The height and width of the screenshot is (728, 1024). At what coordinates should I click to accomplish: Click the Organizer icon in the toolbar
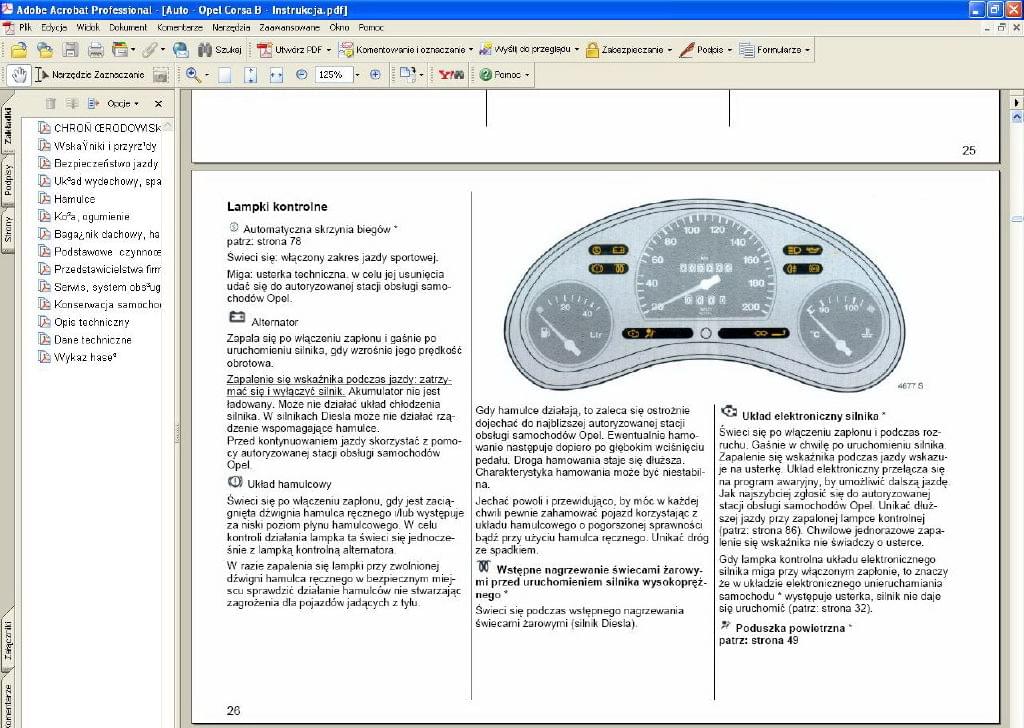point(120,50)
